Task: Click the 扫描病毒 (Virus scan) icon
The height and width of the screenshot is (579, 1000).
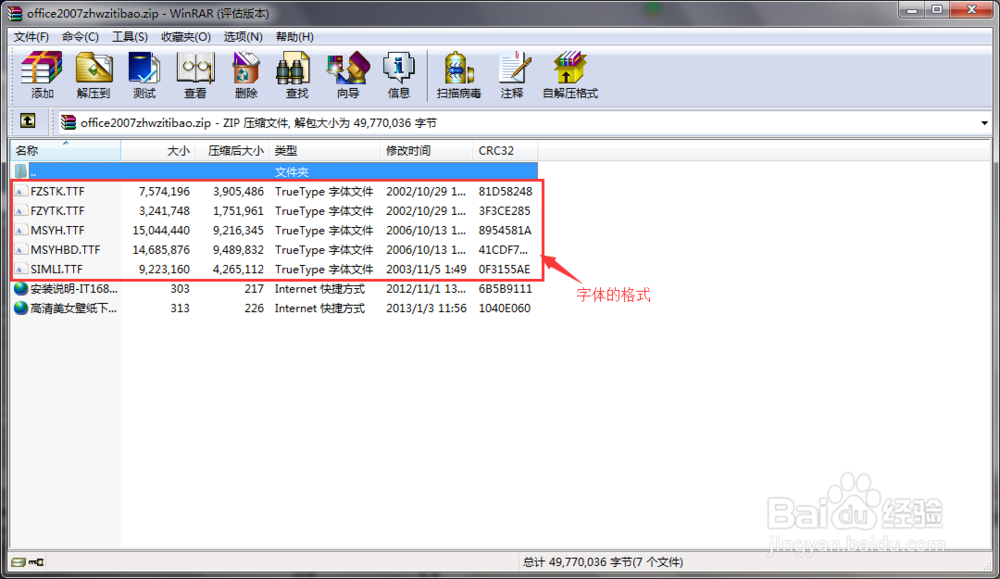Action: click(459, 68)
